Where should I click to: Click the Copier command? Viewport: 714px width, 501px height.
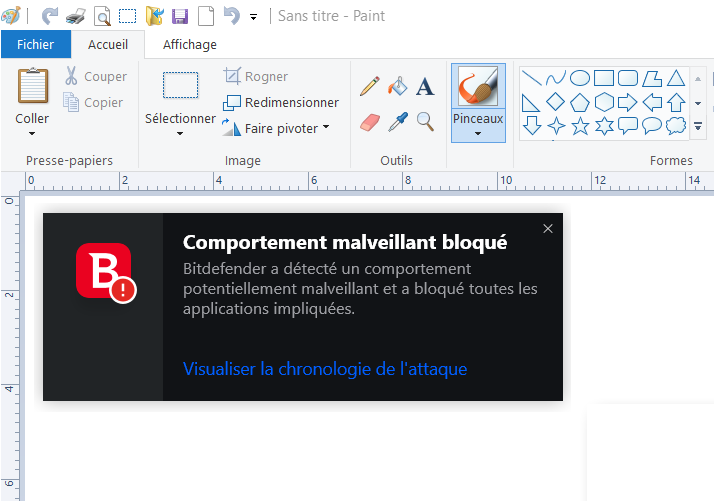94,102
